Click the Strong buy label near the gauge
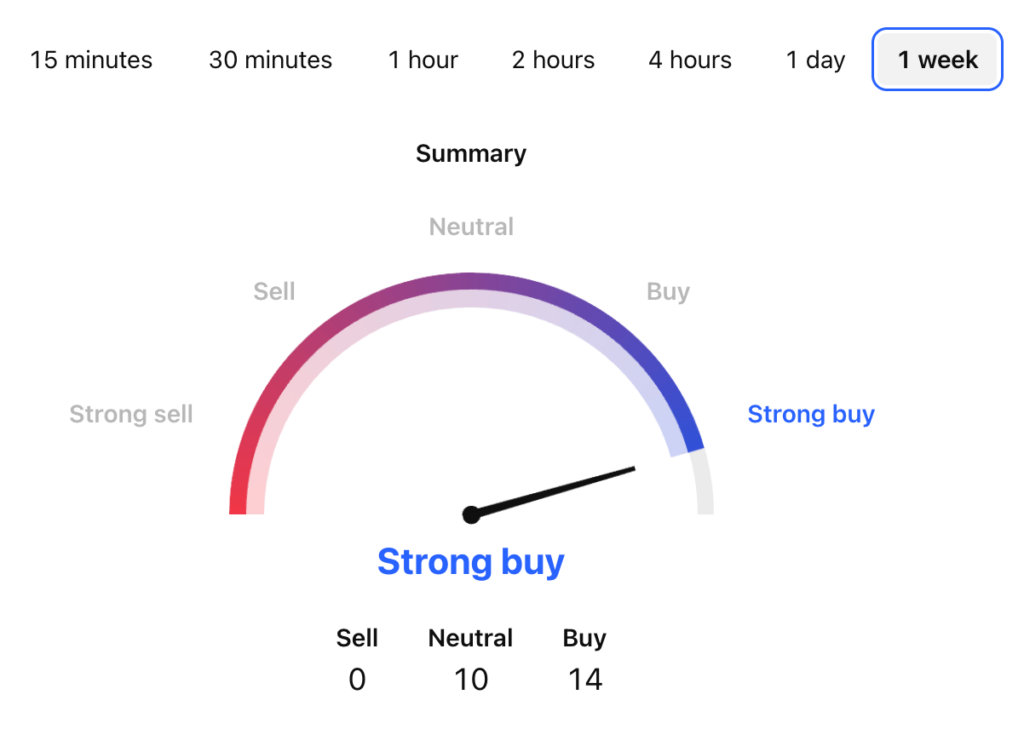The width and height of the screenshot is (1024, 729). pos(811,414)
